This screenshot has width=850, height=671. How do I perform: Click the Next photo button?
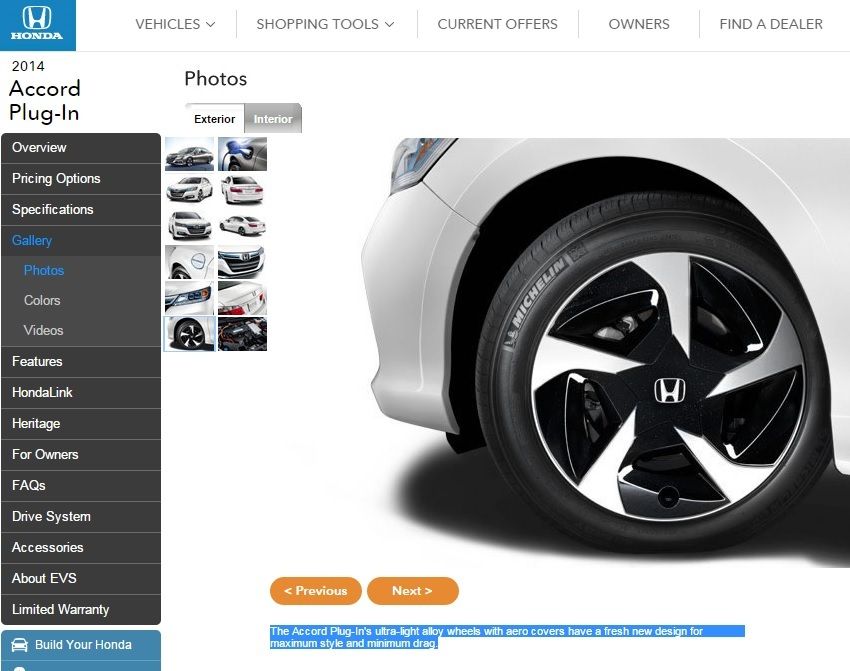coord(412,591)
